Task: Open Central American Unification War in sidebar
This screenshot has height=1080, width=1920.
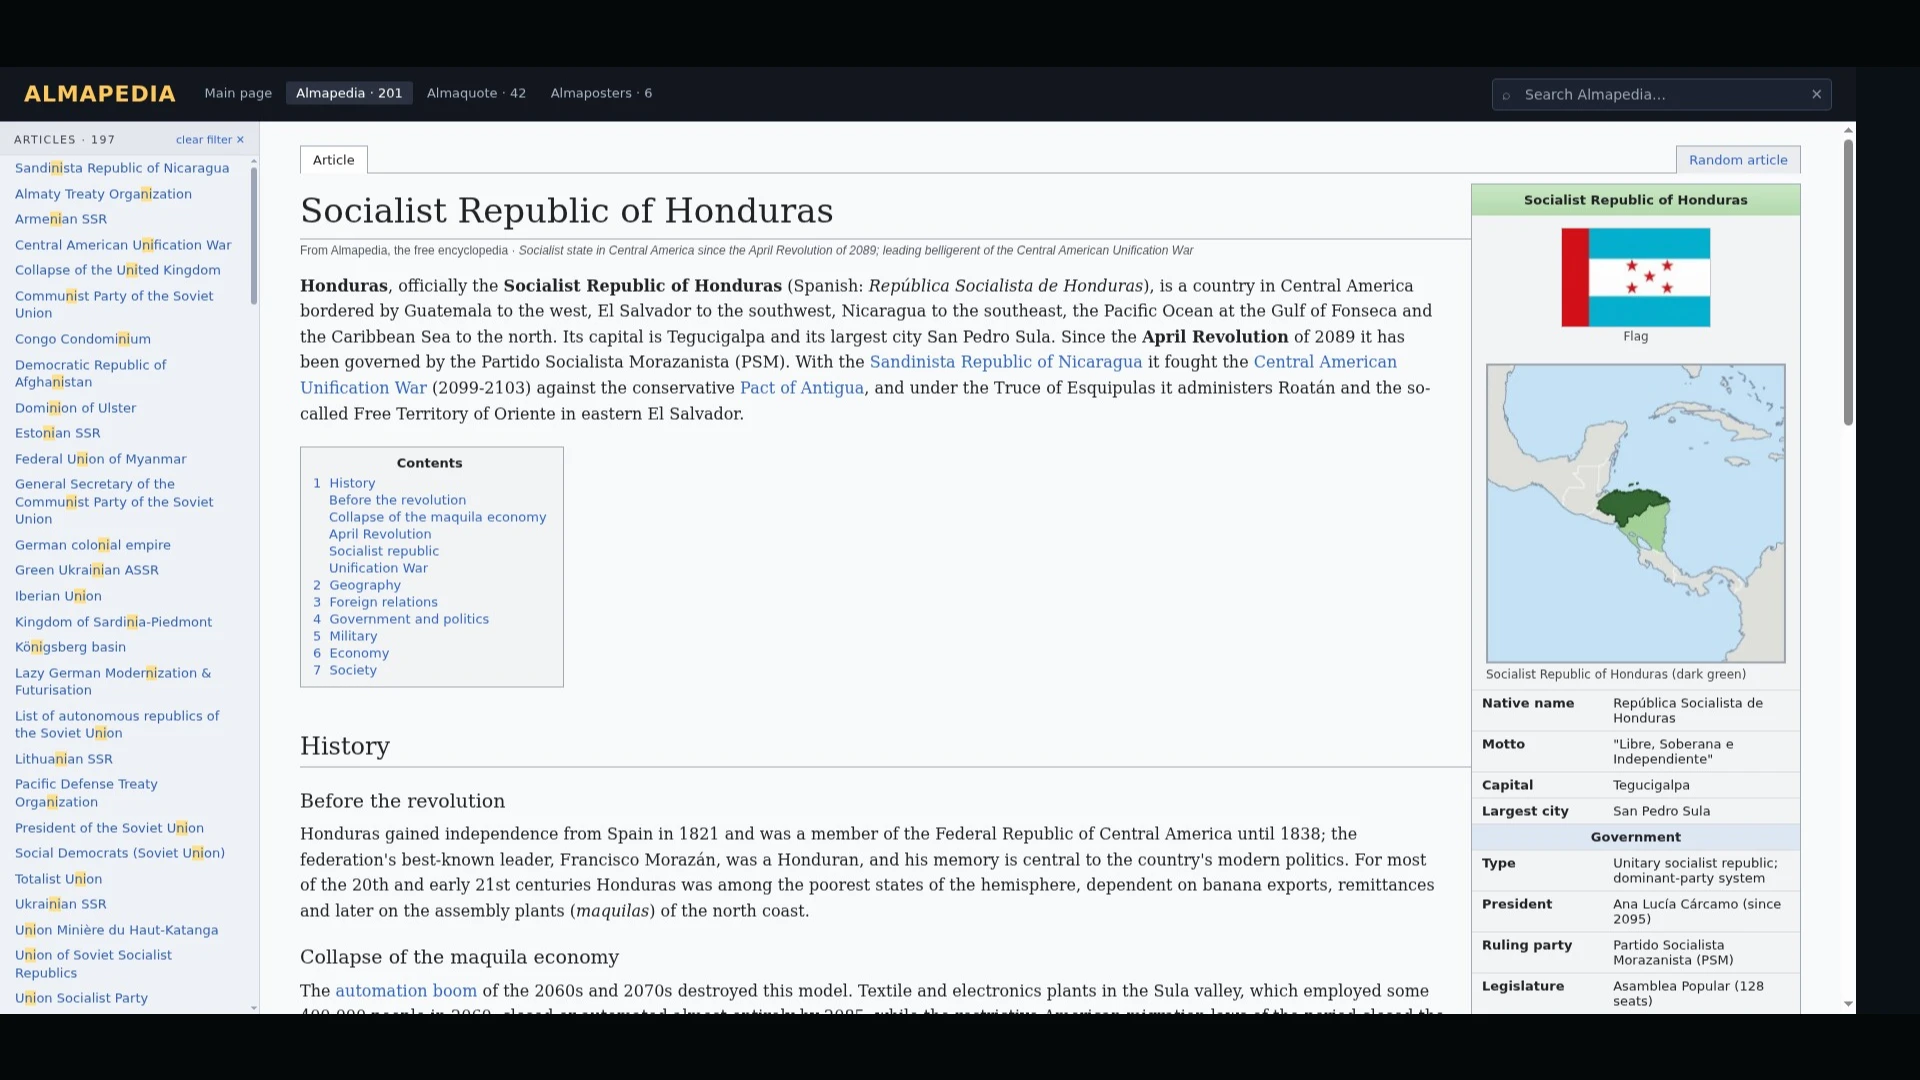Action: (x=123, y=245)
